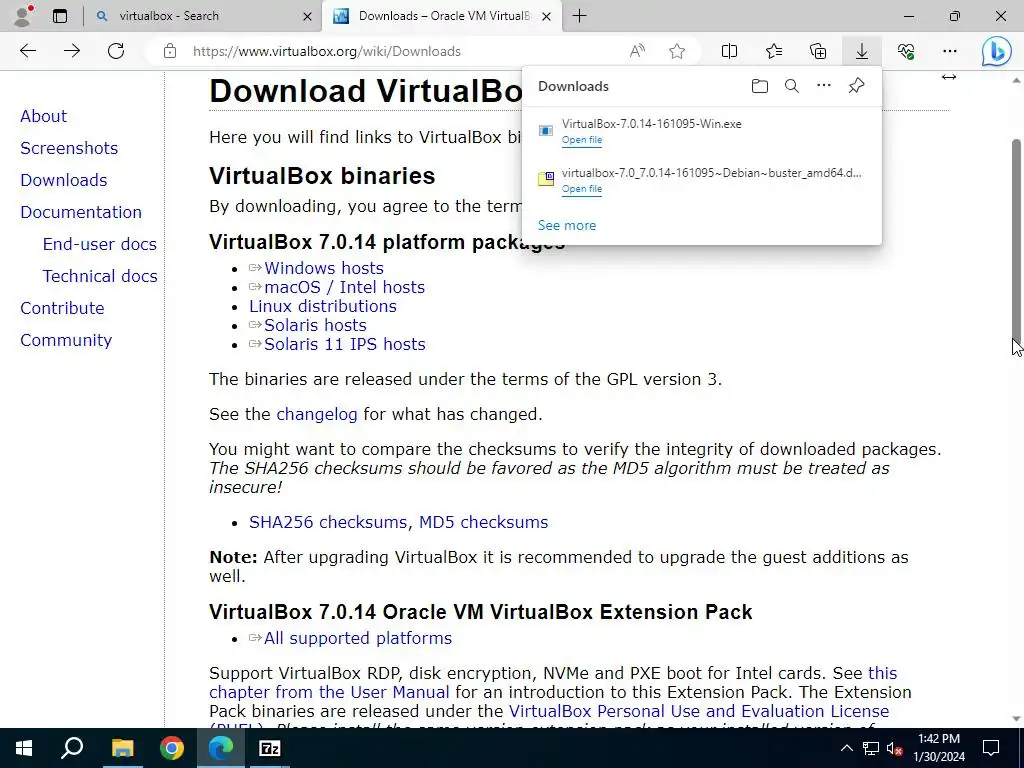
Task: Click the address bar URL
Action: [327, 51]
